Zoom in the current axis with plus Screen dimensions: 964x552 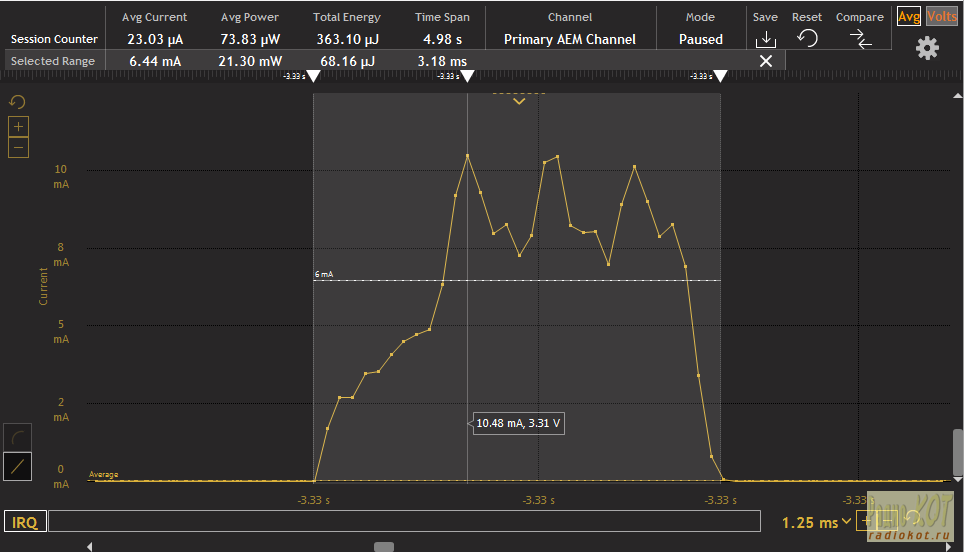(x=18, y=127)
